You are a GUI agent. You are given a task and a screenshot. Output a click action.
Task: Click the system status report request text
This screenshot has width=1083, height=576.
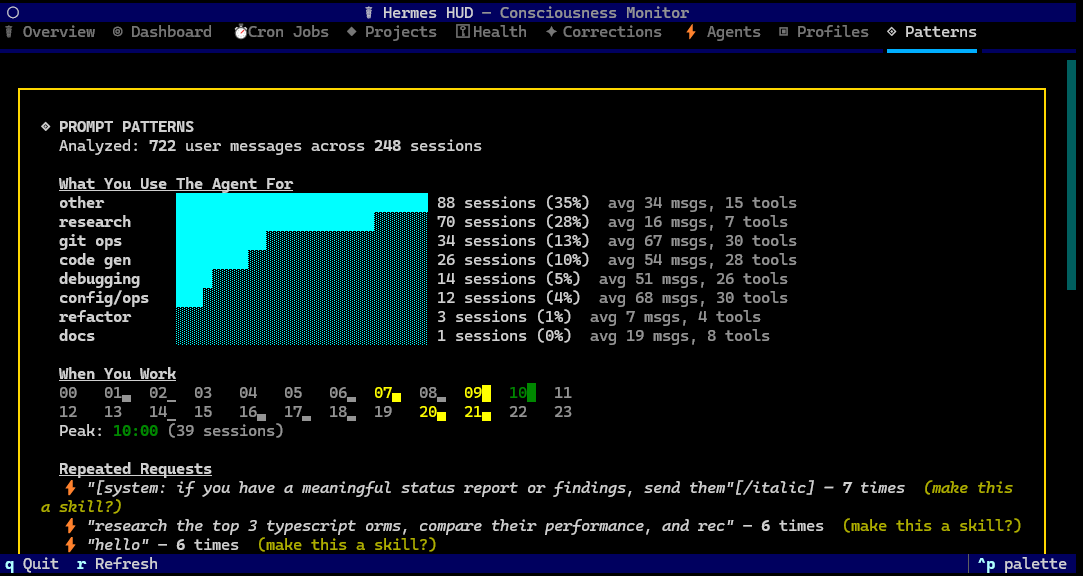click(450, 488)
